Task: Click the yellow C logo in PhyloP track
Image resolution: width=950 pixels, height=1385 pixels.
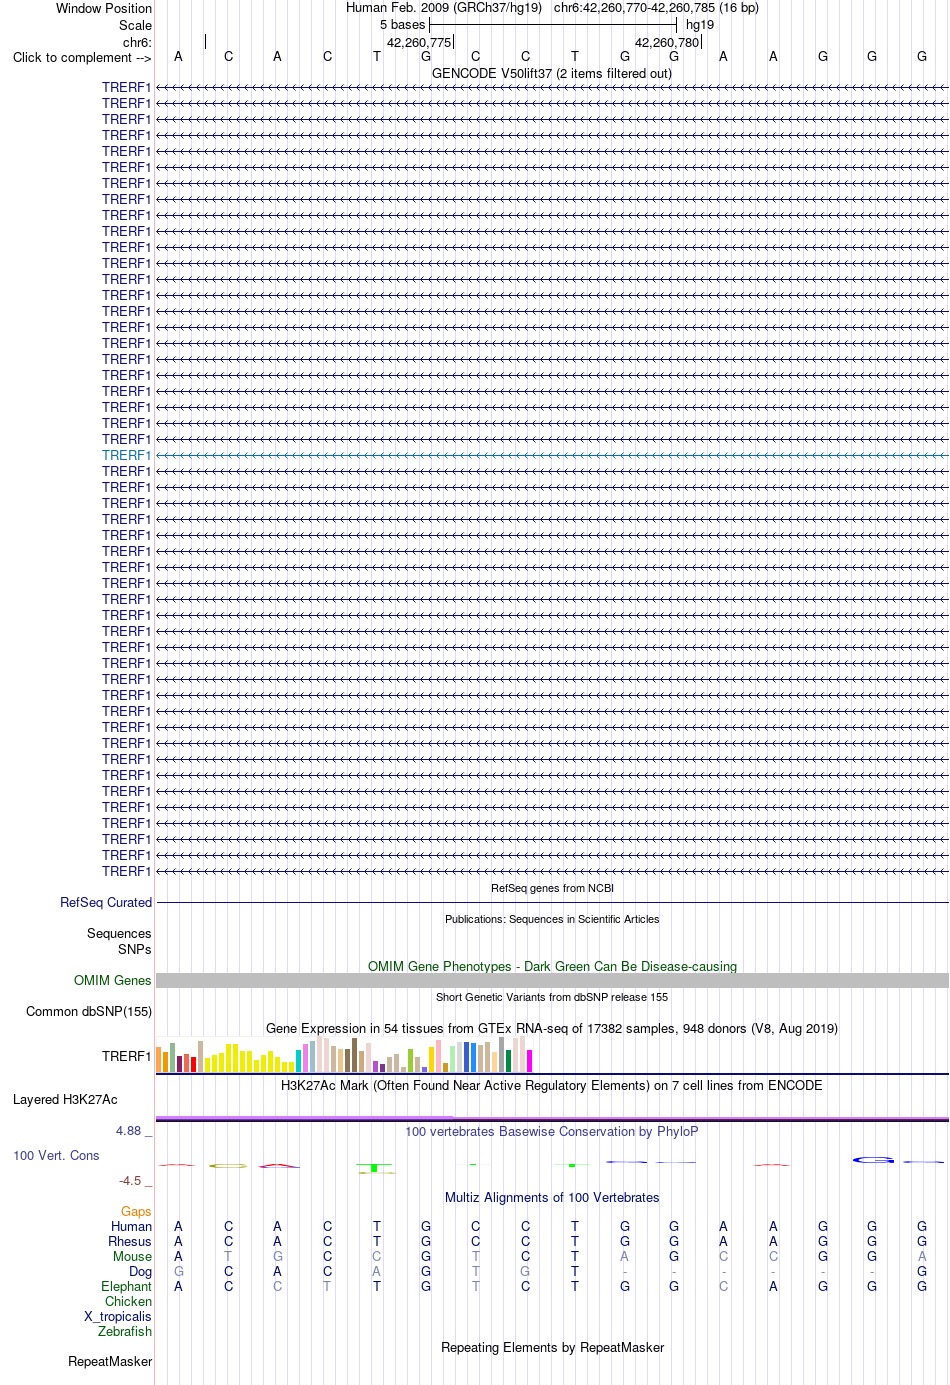Action: pyautogui.click(x=228, y=1165)
